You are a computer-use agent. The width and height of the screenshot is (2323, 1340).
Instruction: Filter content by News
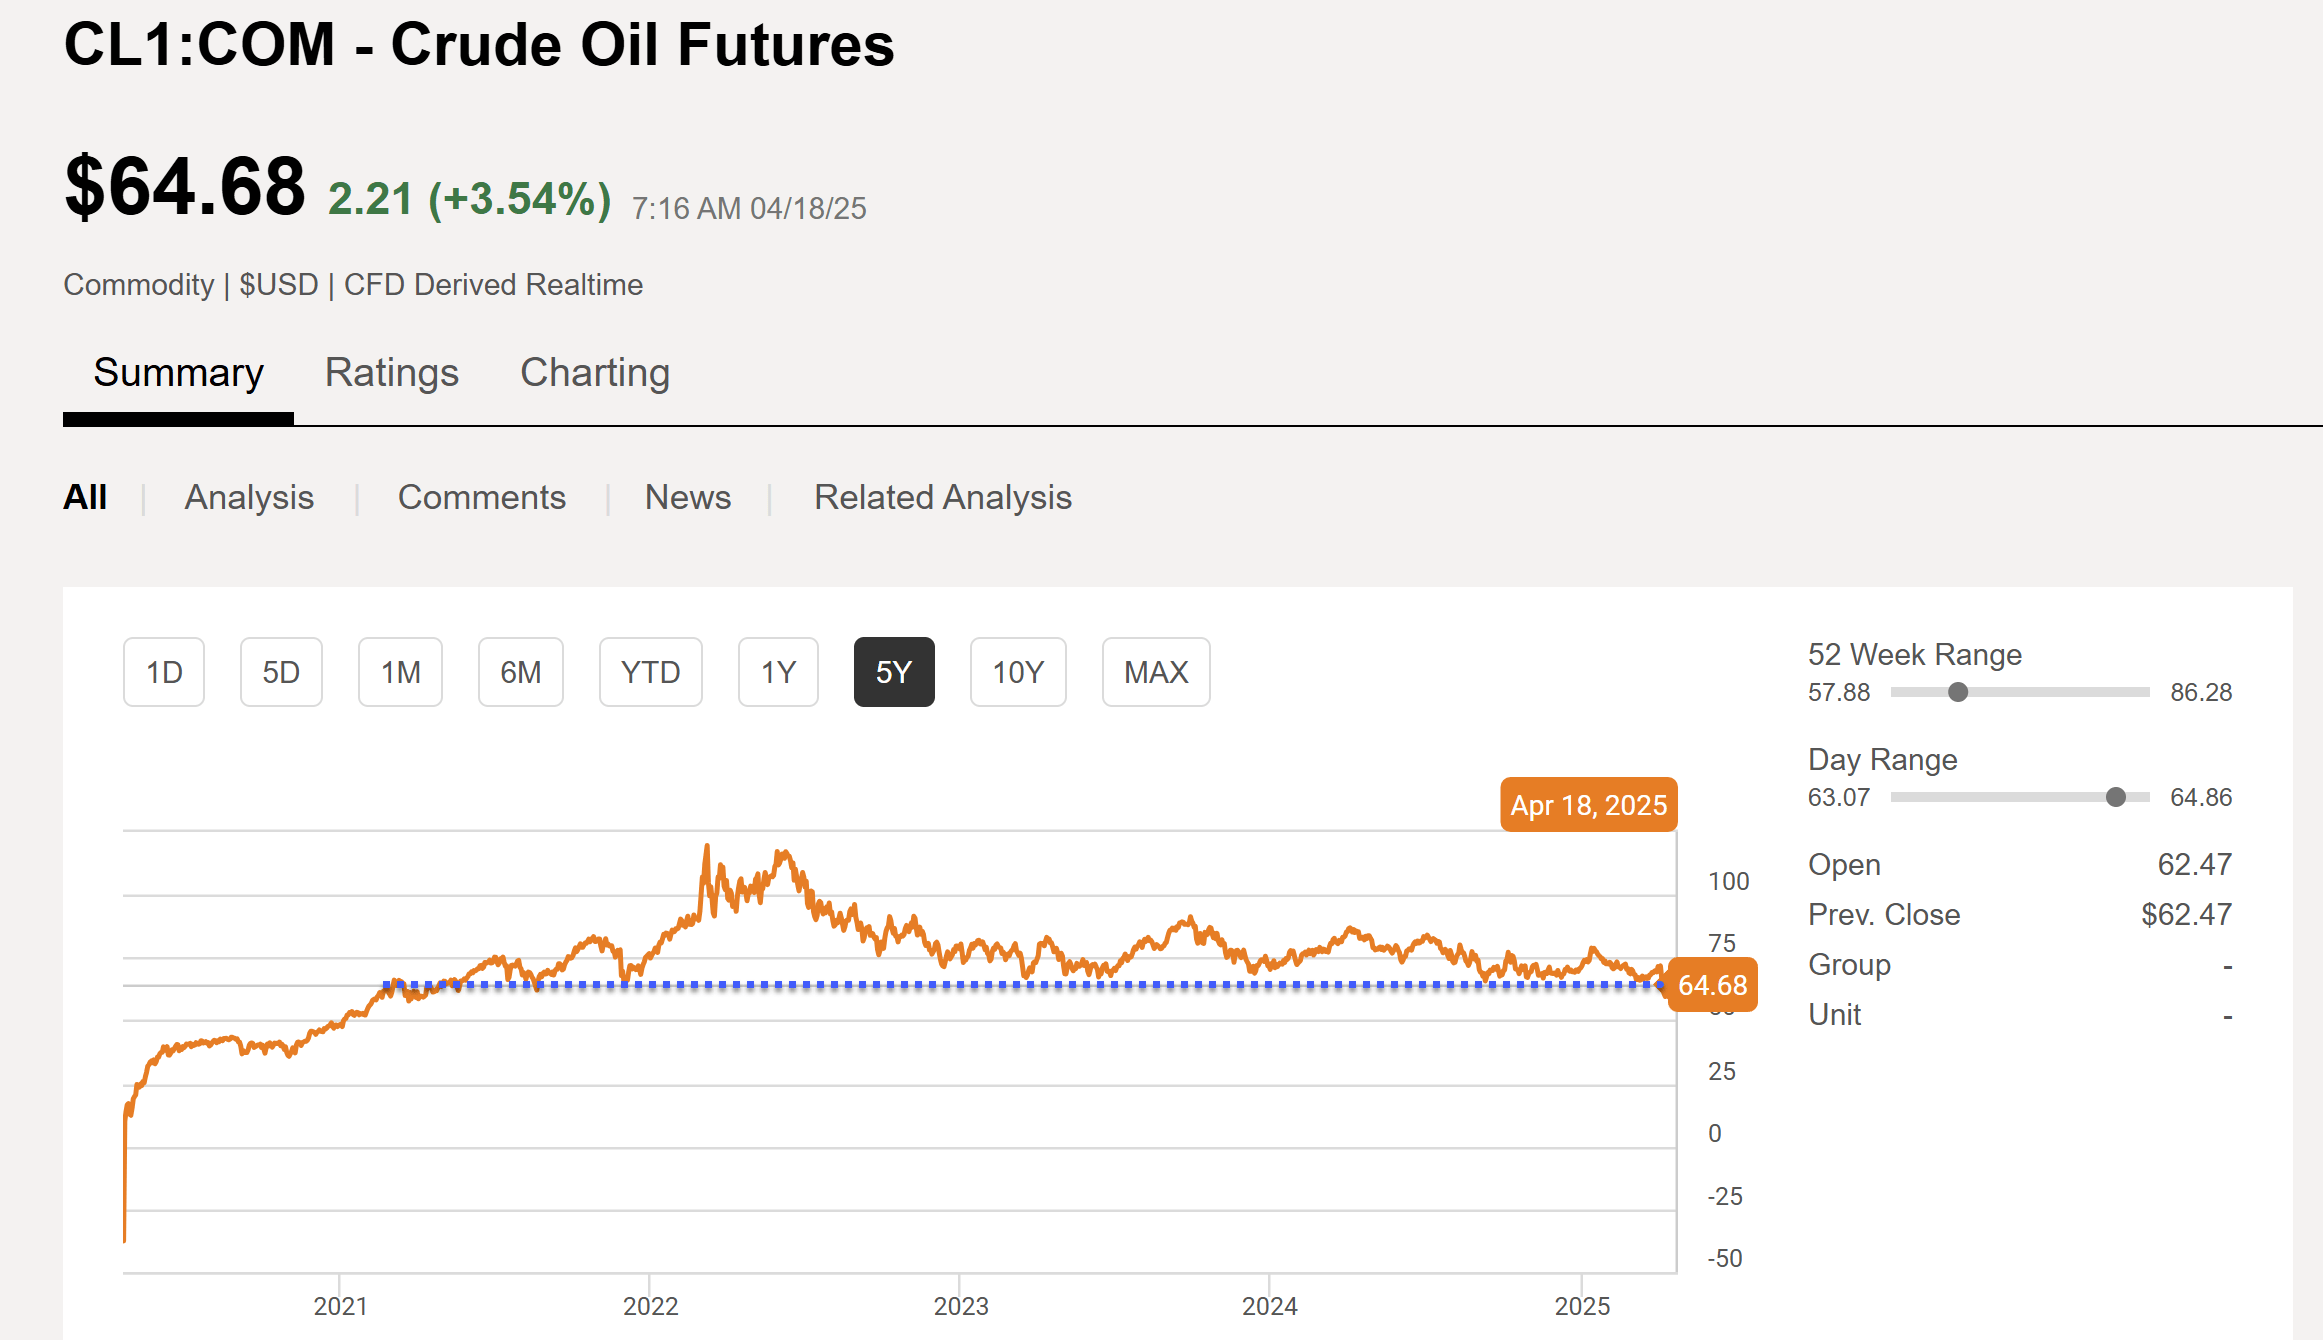pos(687,497)
